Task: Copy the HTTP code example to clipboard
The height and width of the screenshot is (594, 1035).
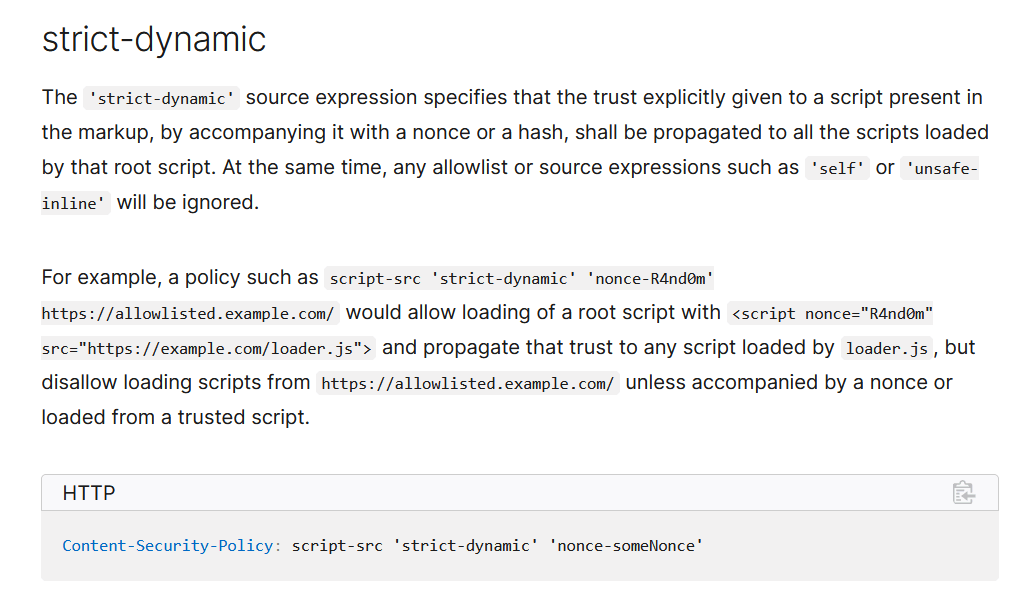Action: (963, 492)
